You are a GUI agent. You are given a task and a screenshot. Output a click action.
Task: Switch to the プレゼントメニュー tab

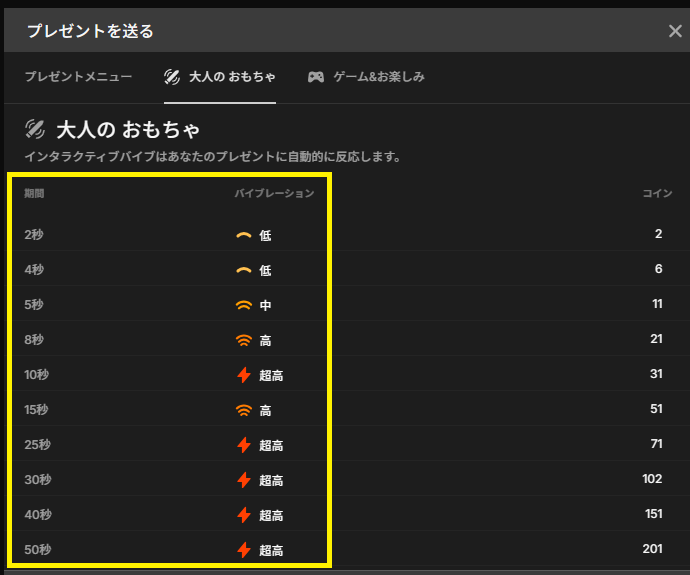78,77
